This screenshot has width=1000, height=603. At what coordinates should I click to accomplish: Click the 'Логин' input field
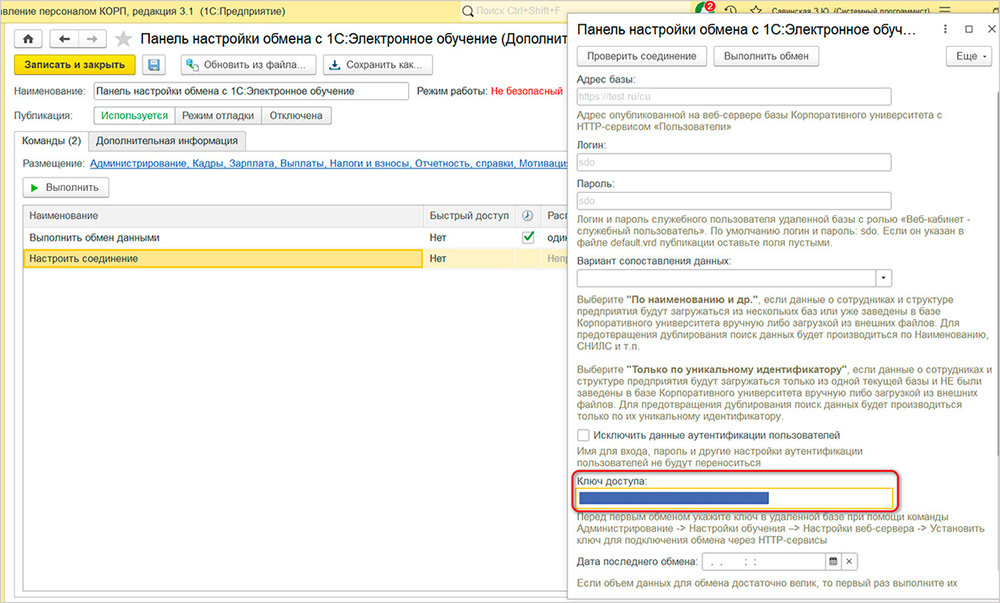coord(734,163)
